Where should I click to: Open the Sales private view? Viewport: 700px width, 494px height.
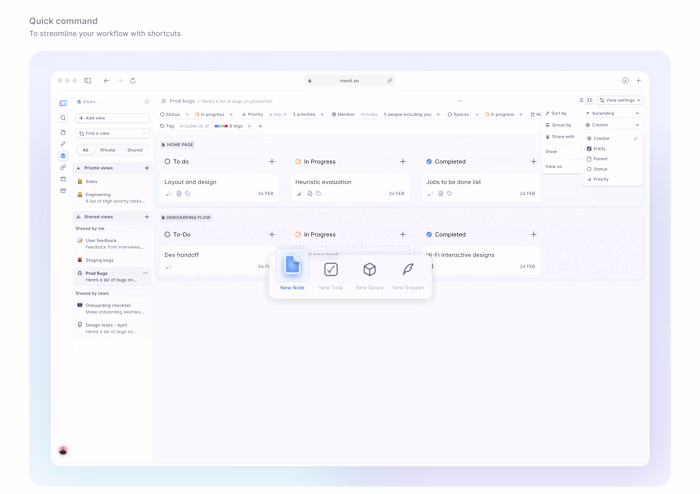click(x=112, y=182)
